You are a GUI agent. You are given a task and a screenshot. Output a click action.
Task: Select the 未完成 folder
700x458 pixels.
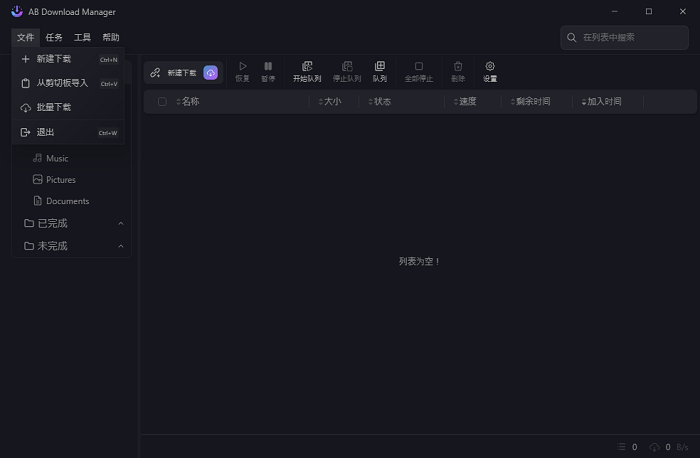pos(72,246)
